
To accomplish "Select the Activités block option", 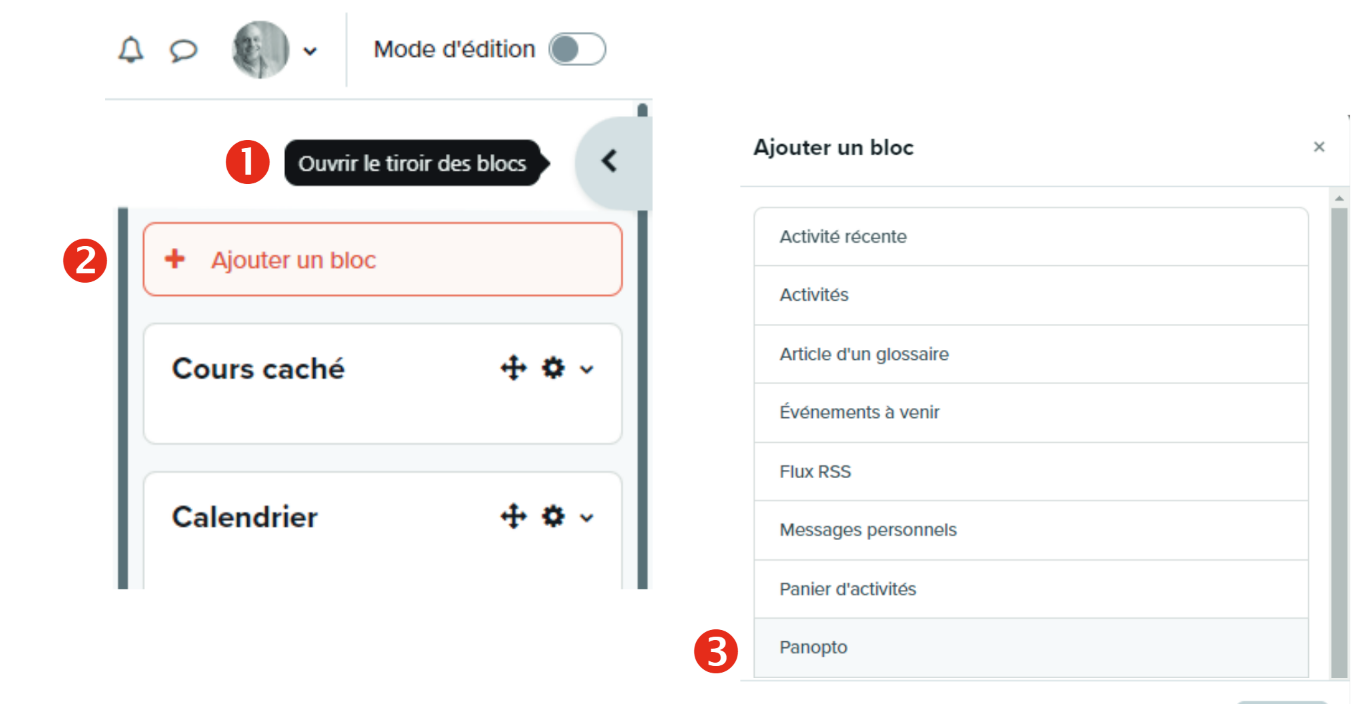I will (x=1030, y=295).
